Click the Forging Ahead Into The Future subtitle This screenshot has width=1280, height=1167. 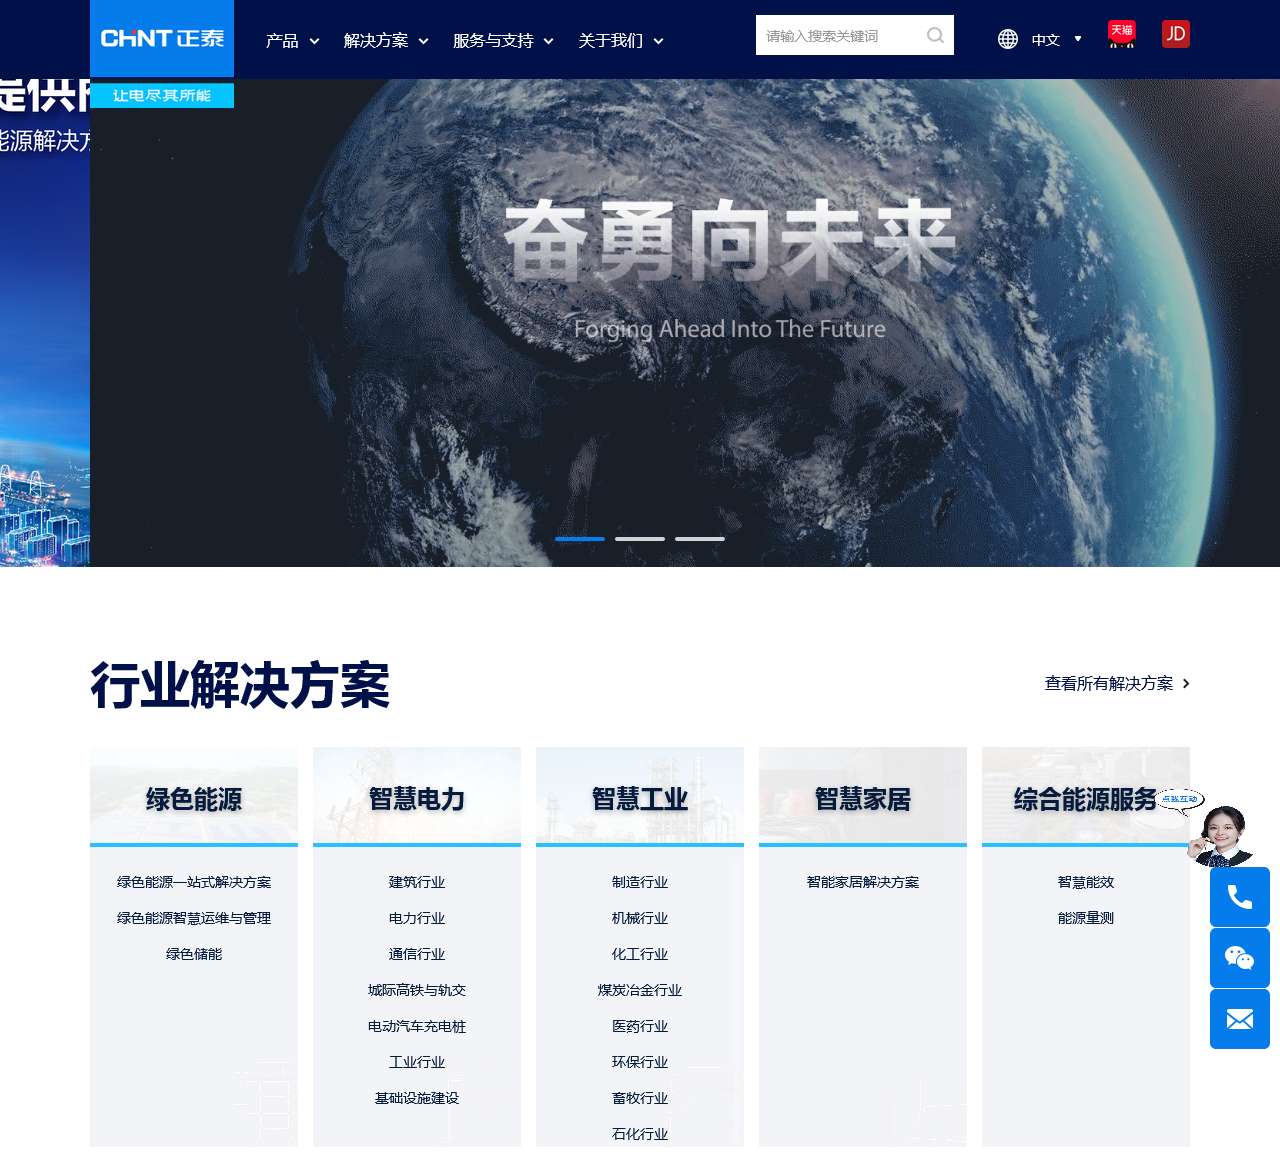coord(730,329)
